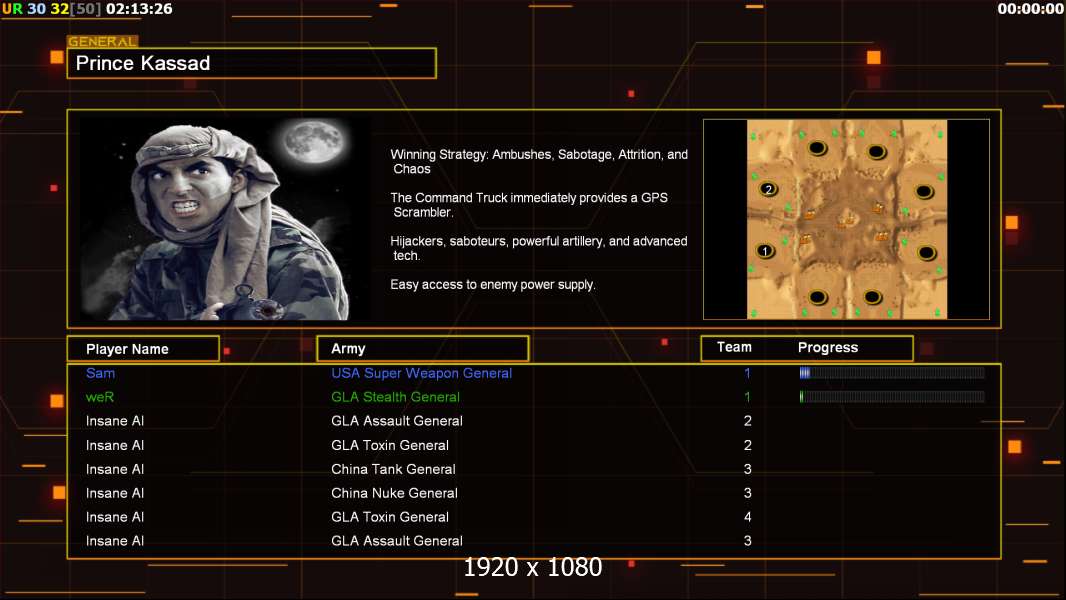Viewport: 1066px width, 600px height.
Task: Choose the lower empty start spot on the map's right side
Action: pos(926,252)
